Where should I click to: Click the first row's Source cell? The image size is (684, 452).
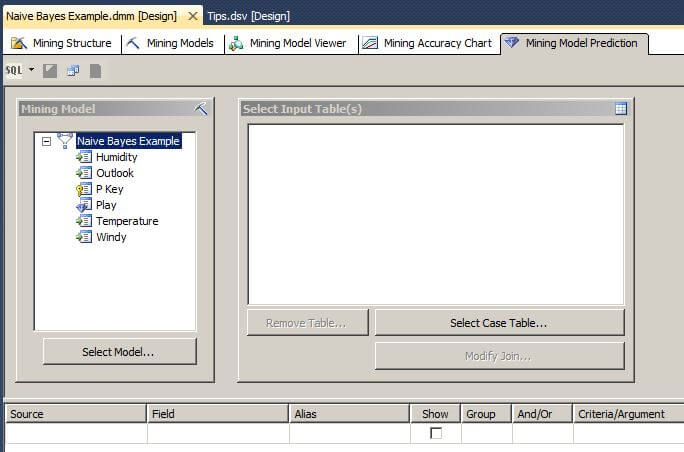76,433
